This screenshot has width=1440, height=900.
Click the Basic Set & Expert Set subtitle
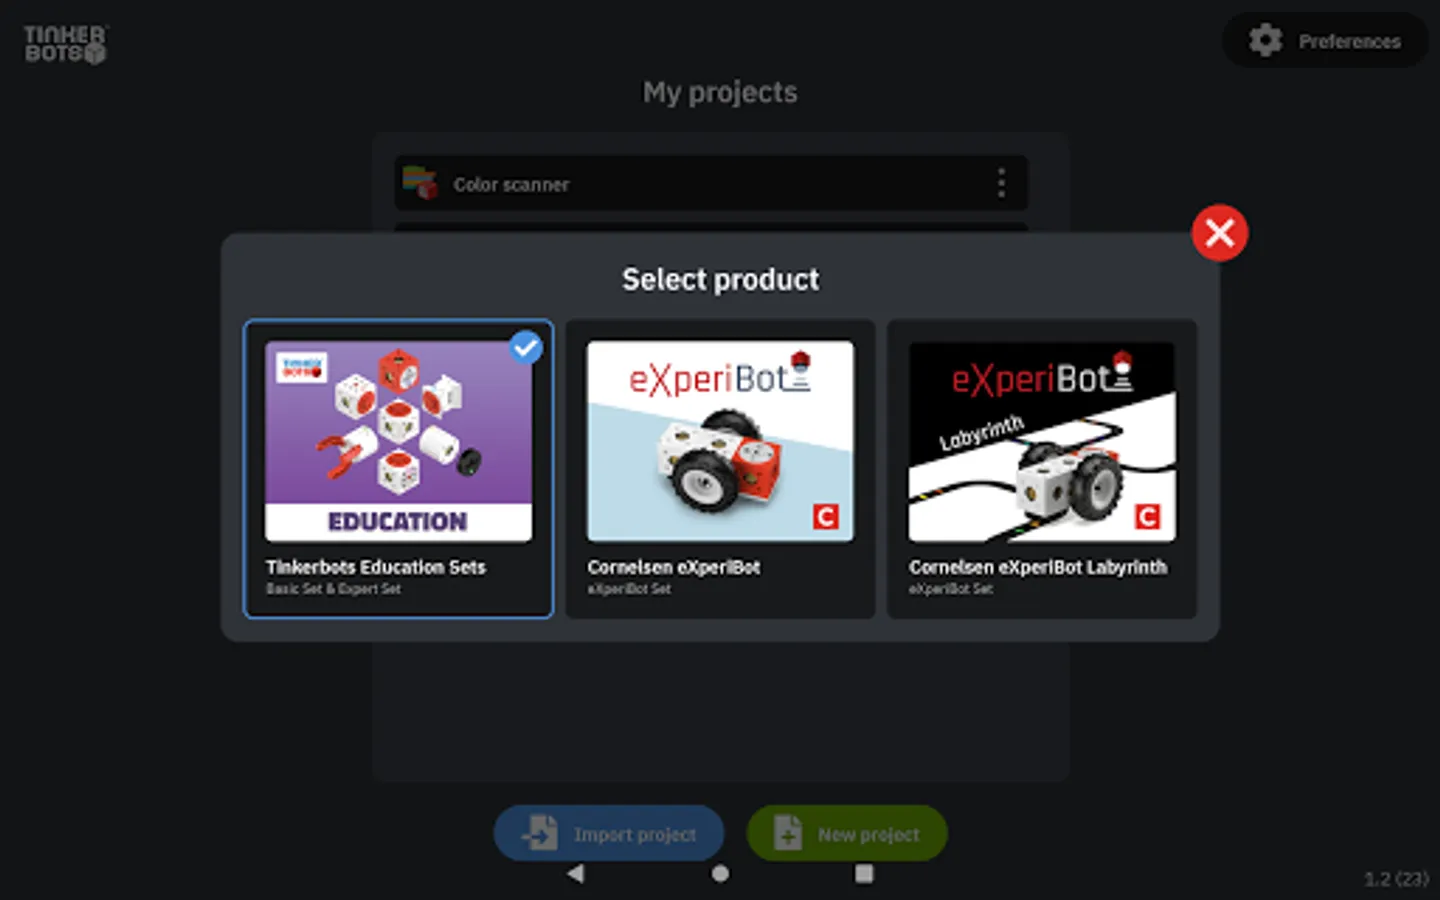point(333,589)
